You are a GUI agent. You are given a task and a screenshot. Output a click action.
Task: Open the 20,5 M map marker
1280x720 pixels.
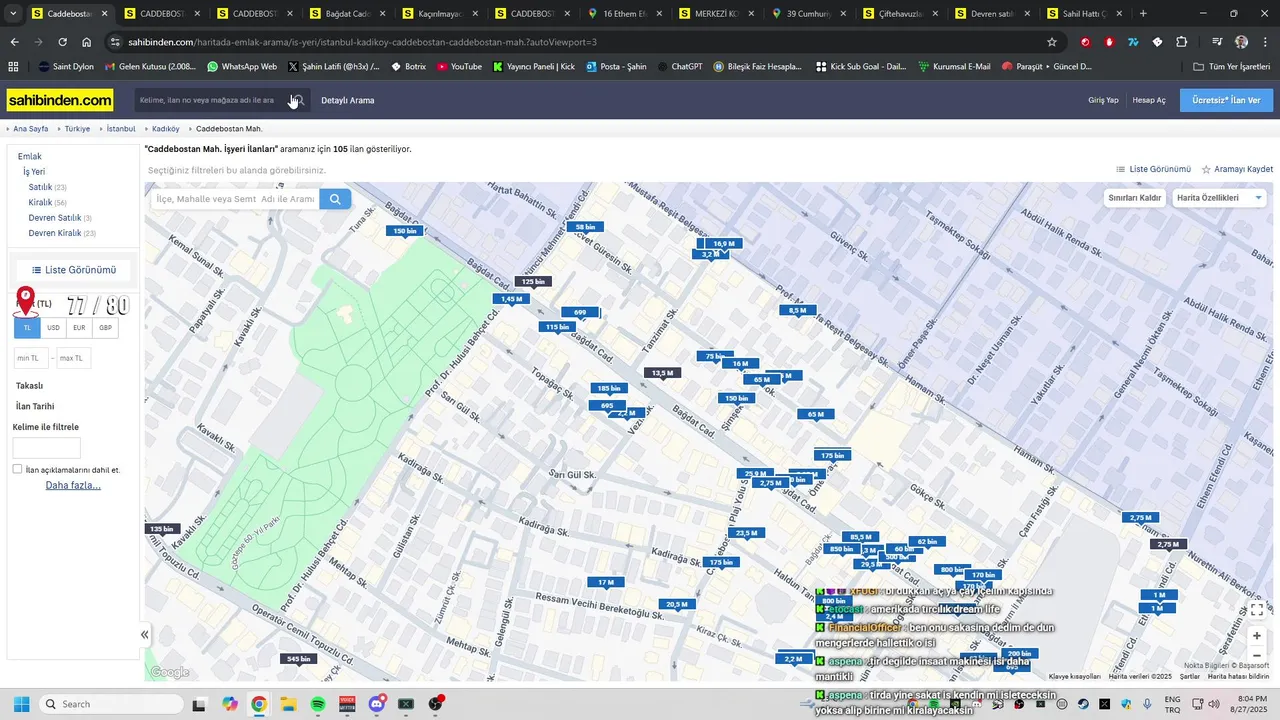(x=677, y=604)
